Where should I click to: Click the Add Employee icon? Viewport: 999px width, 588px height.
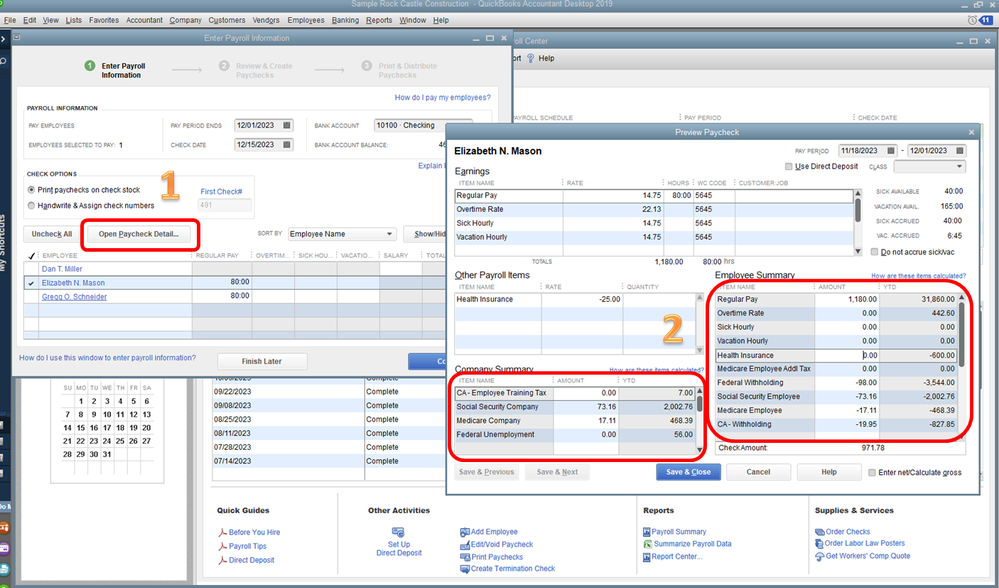(464, 532)
